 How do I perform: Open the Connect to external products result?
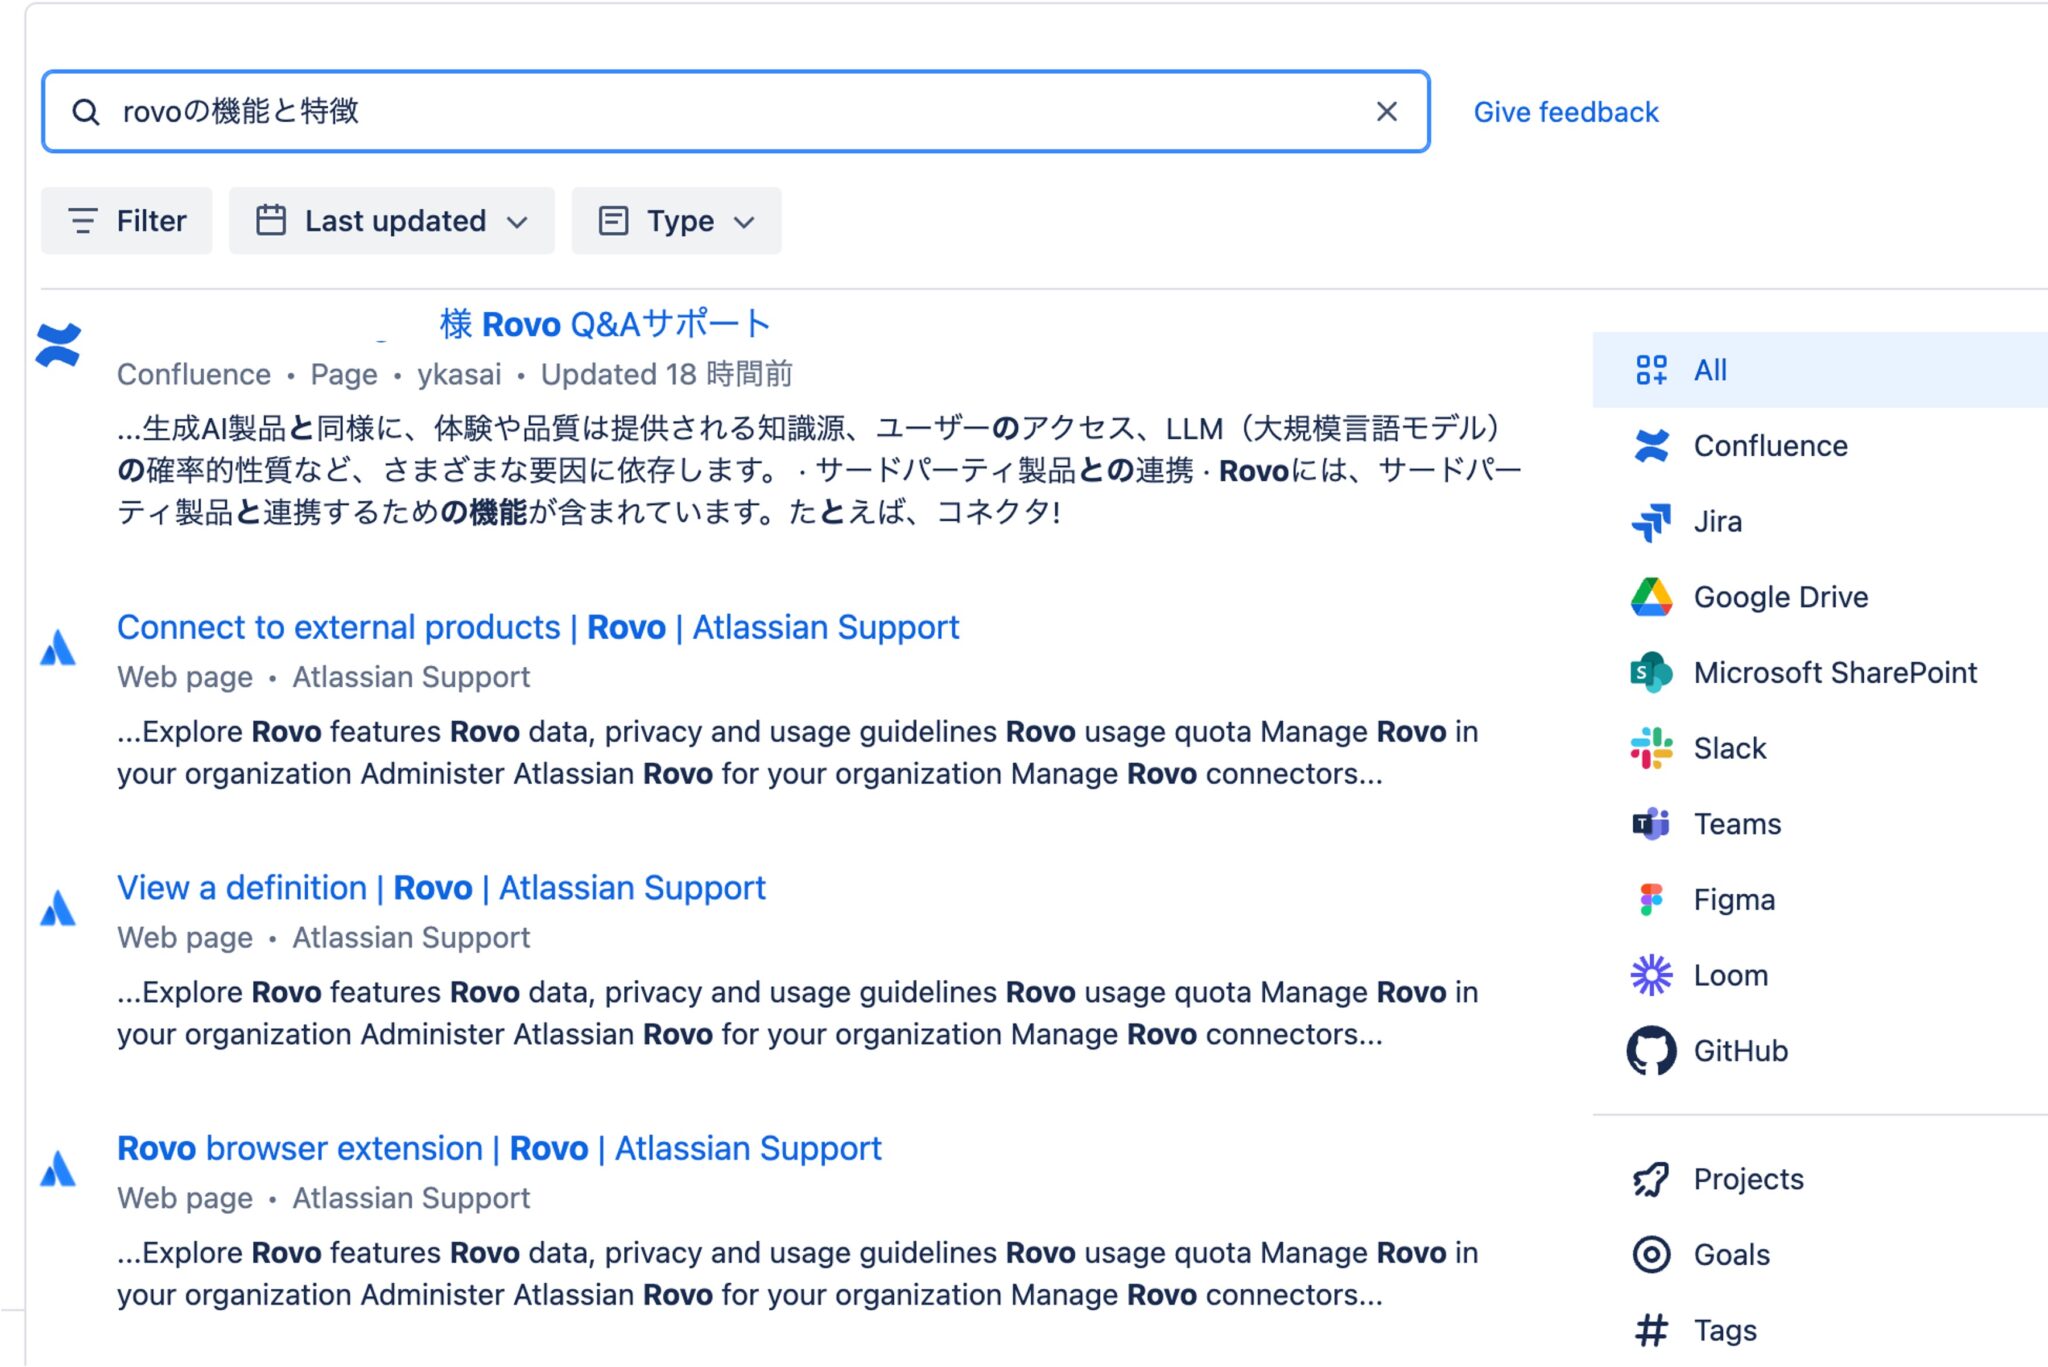pos(538,627)
